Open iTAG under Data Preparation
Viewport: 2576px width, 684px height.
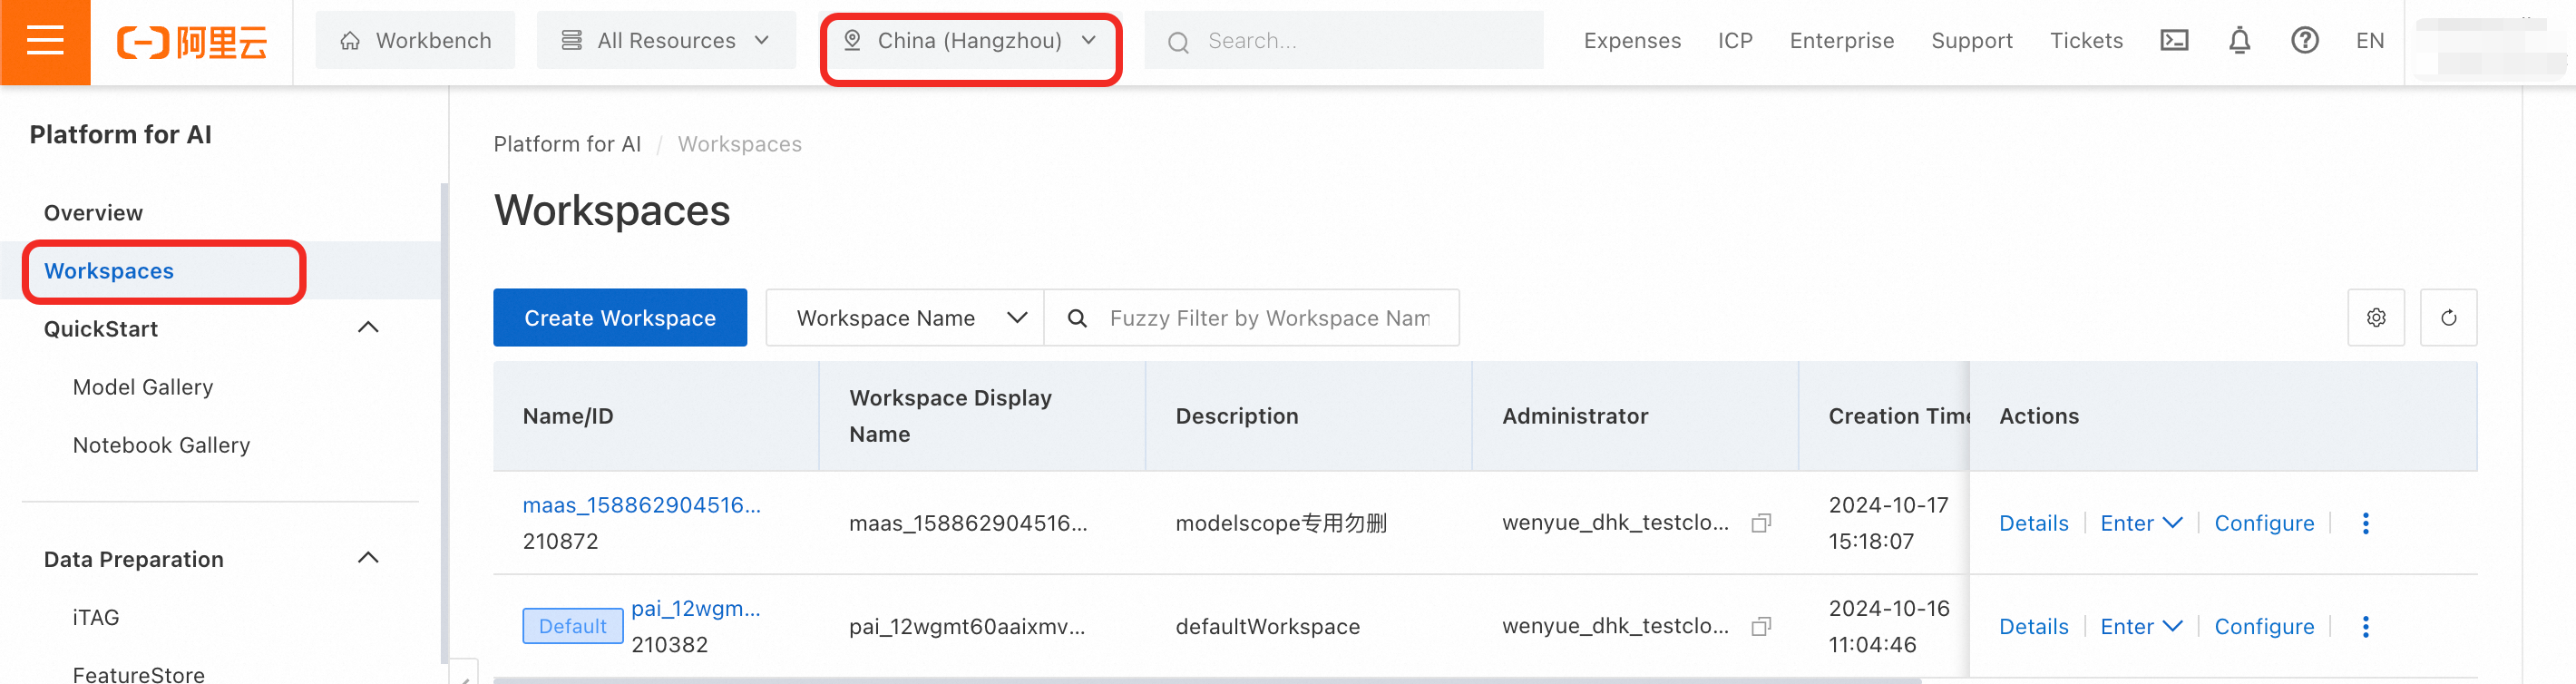pyautogui.click(x=96, y=617)
